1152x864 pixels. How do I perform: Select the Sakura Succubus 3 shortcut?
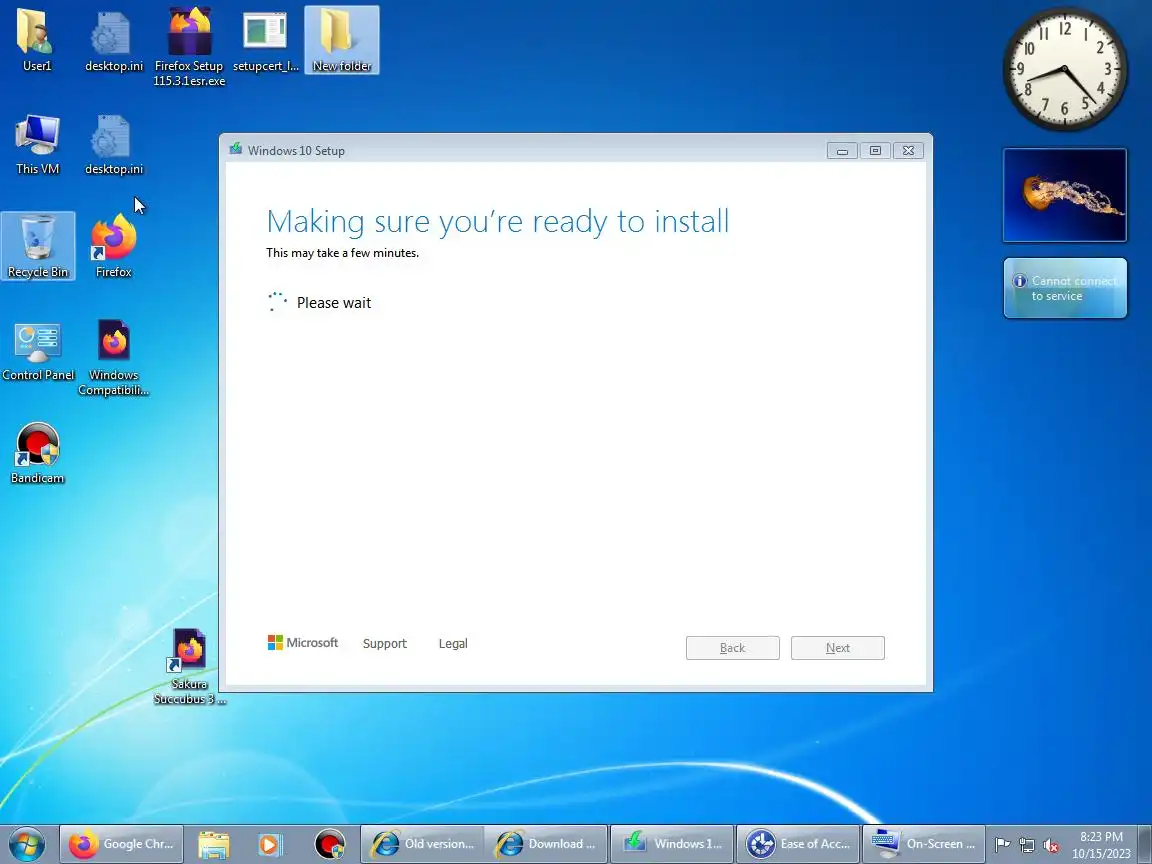pyautogui.click(x=189, y=666)
